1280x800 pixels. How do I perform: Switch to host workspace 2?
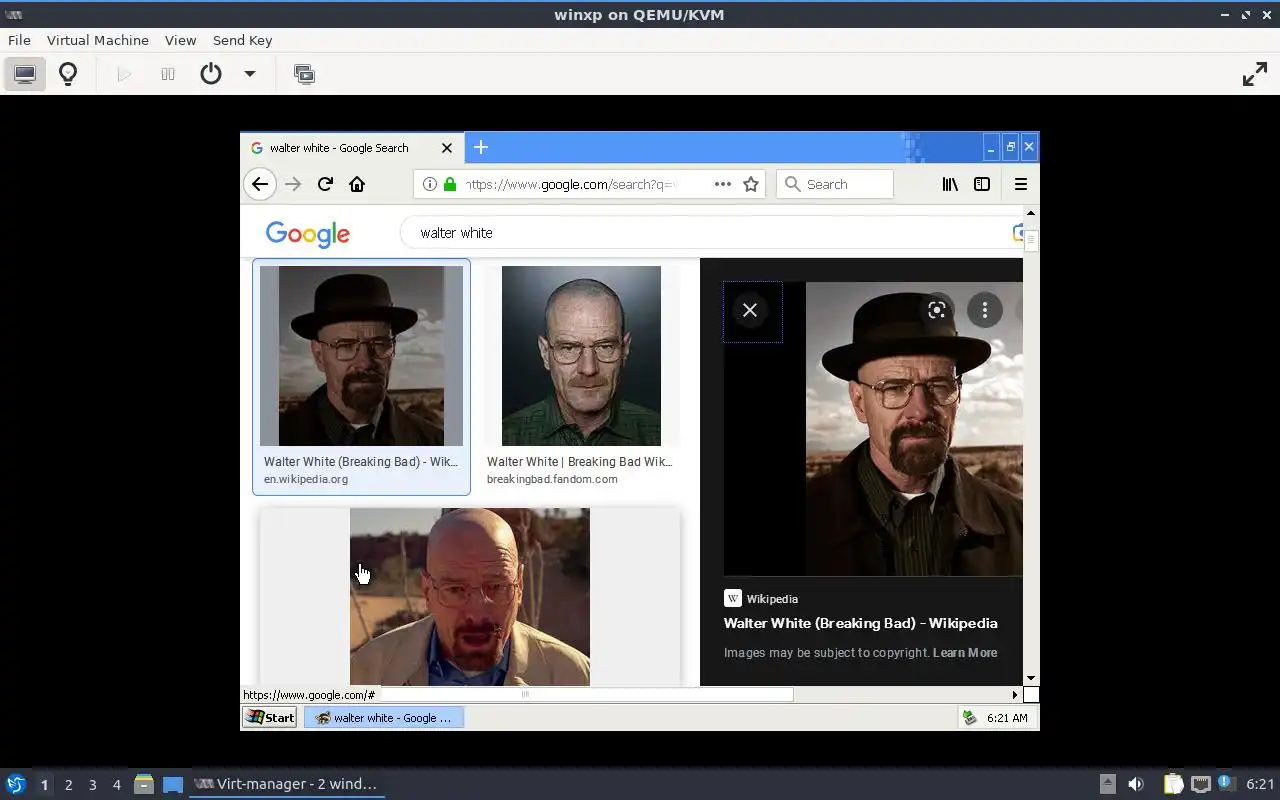pos(68,785)
